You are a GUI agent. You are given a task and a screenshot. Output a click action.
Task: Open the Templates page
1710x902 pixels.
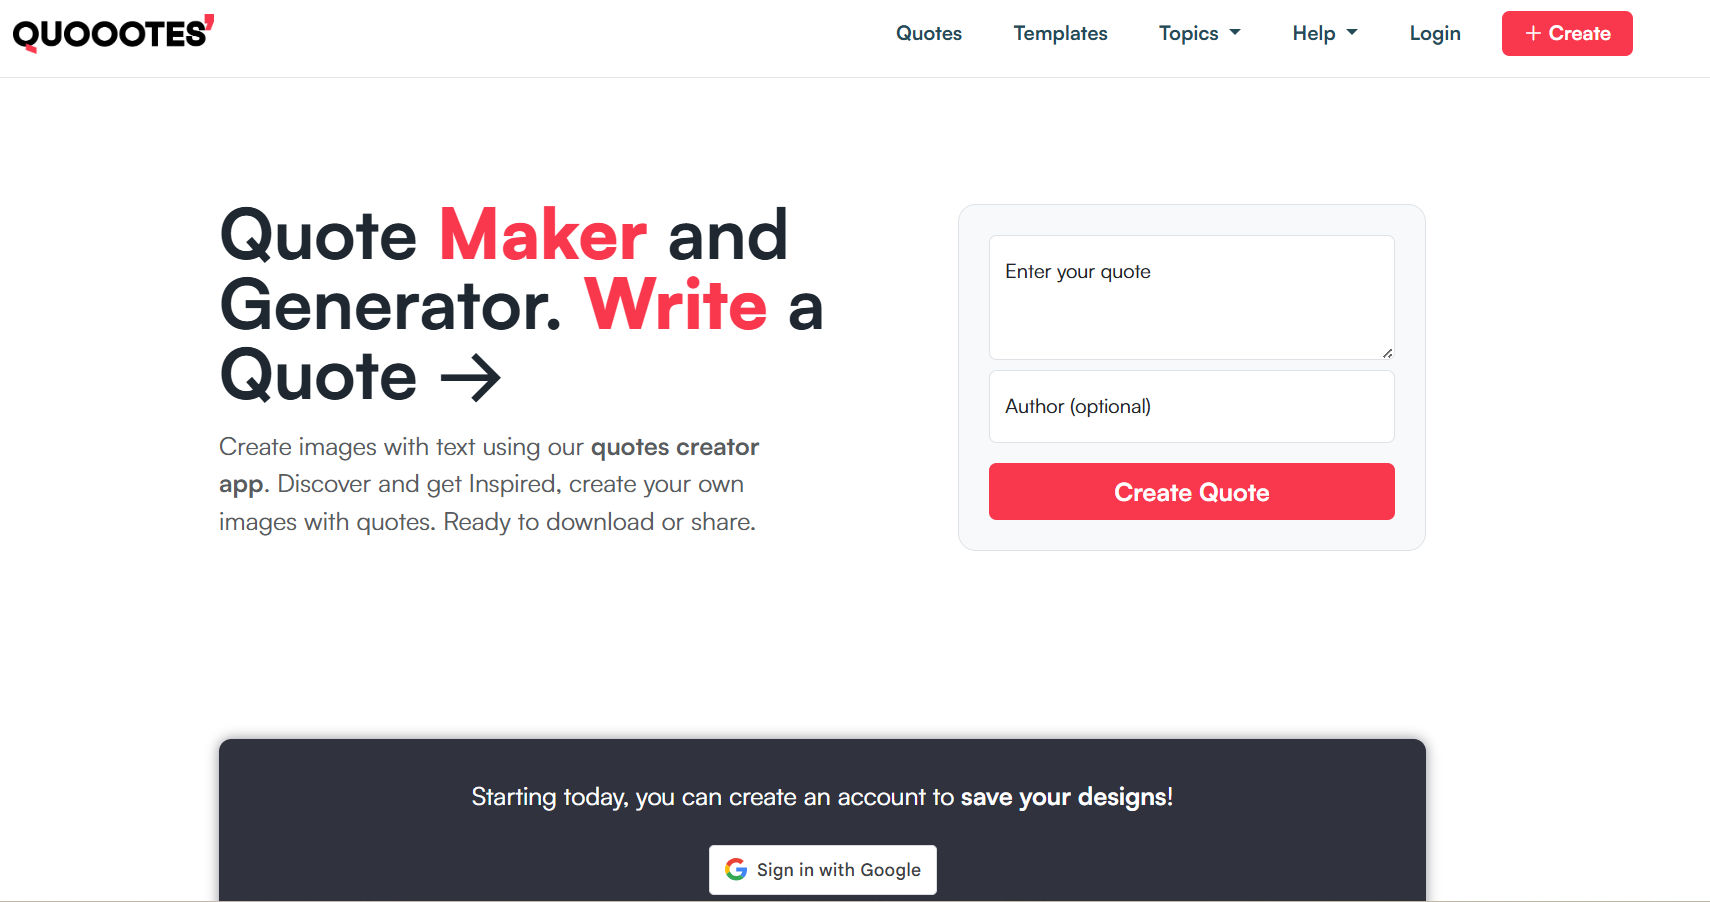(1060, 34)
